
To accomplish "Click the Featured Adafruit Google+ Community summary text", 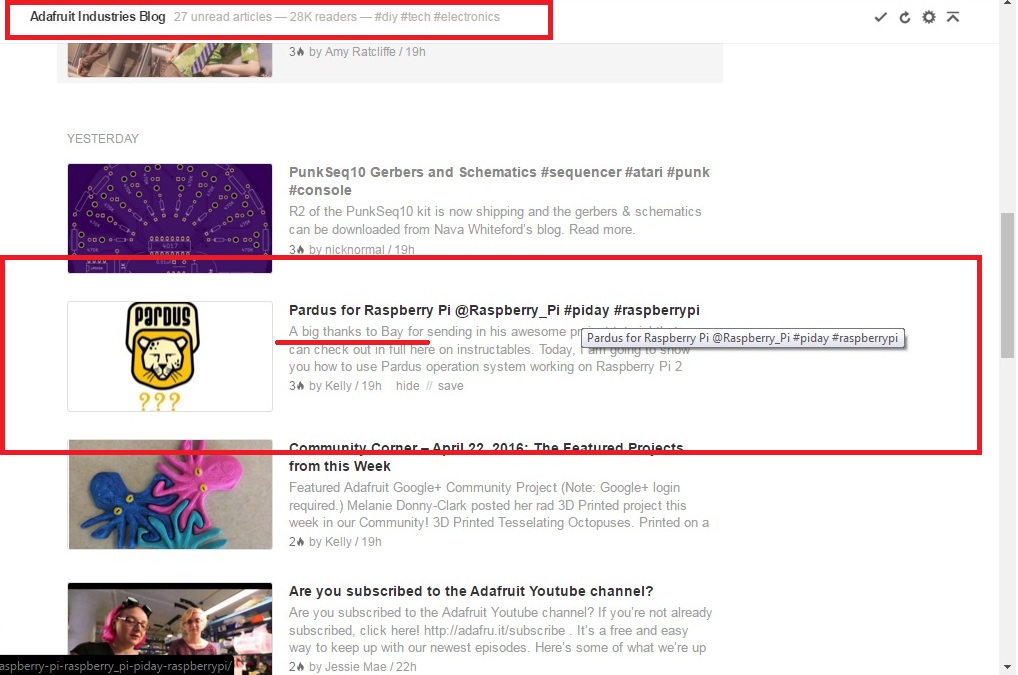I will [499, 505].
